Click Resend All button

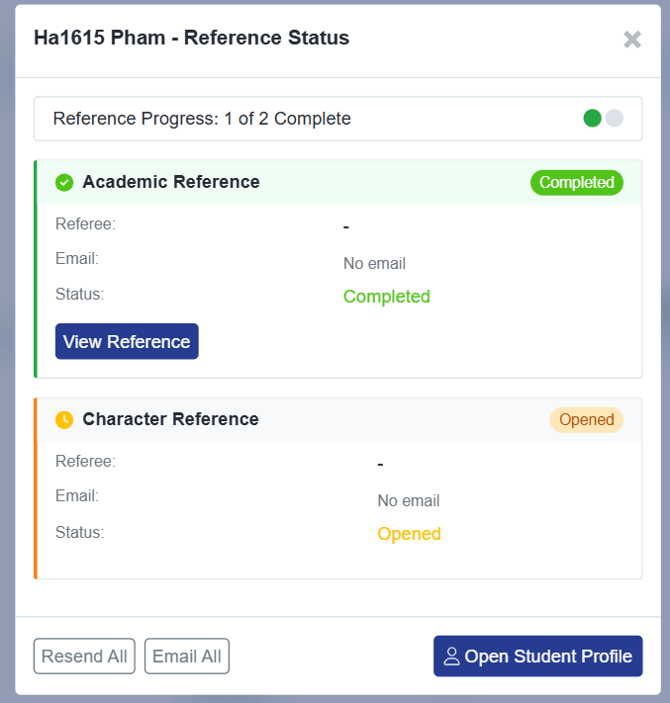84,656
